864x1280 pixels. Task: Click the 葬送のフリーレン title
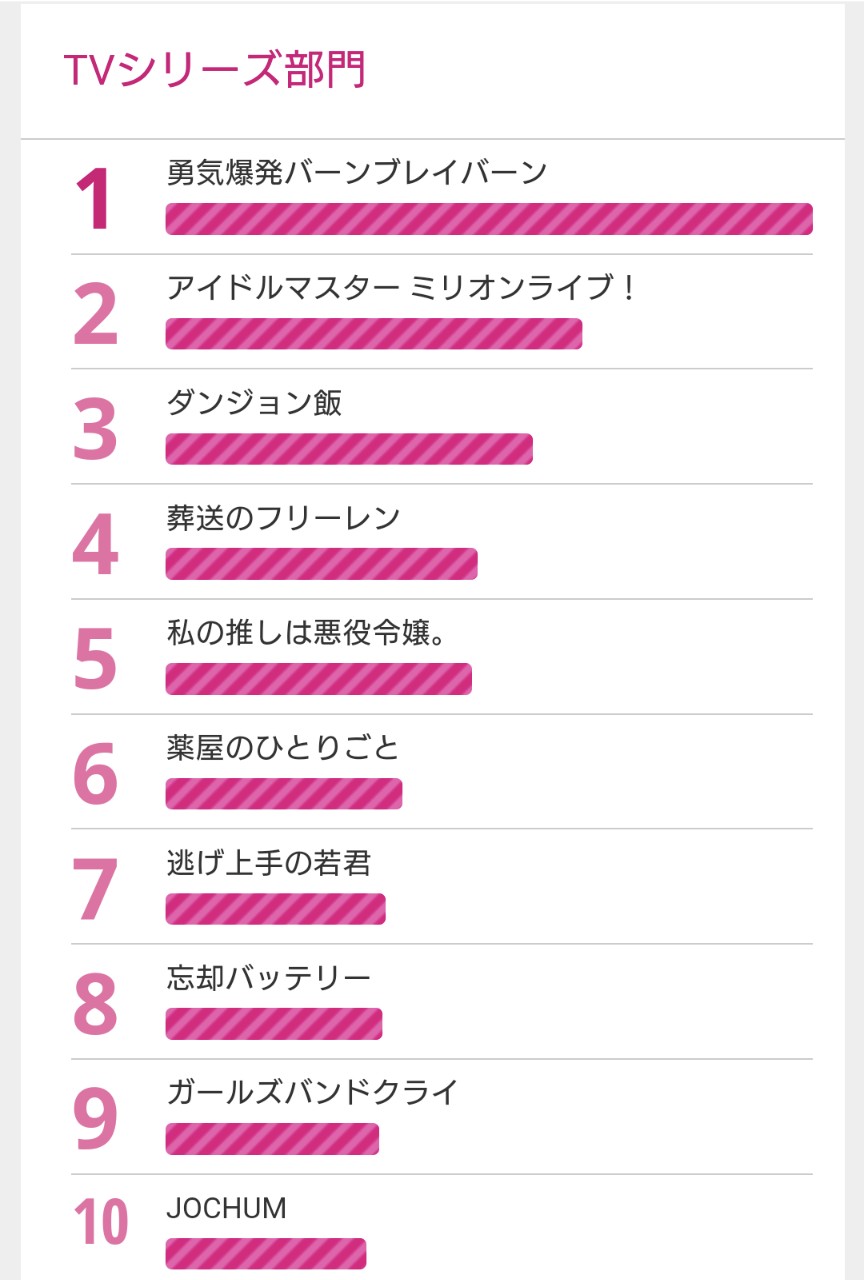coord(283,518)
